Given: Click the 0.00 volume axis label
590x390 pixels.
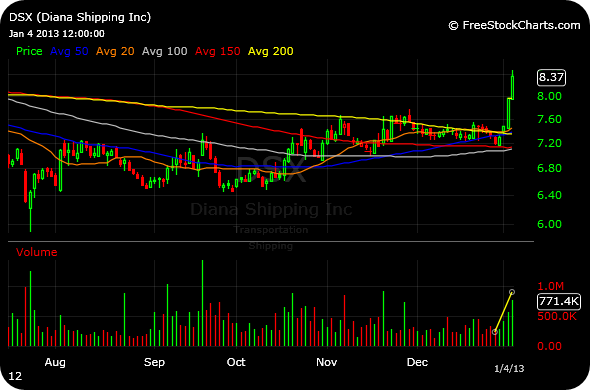Looking at the screenshot, I should click(x=549, y=346).
